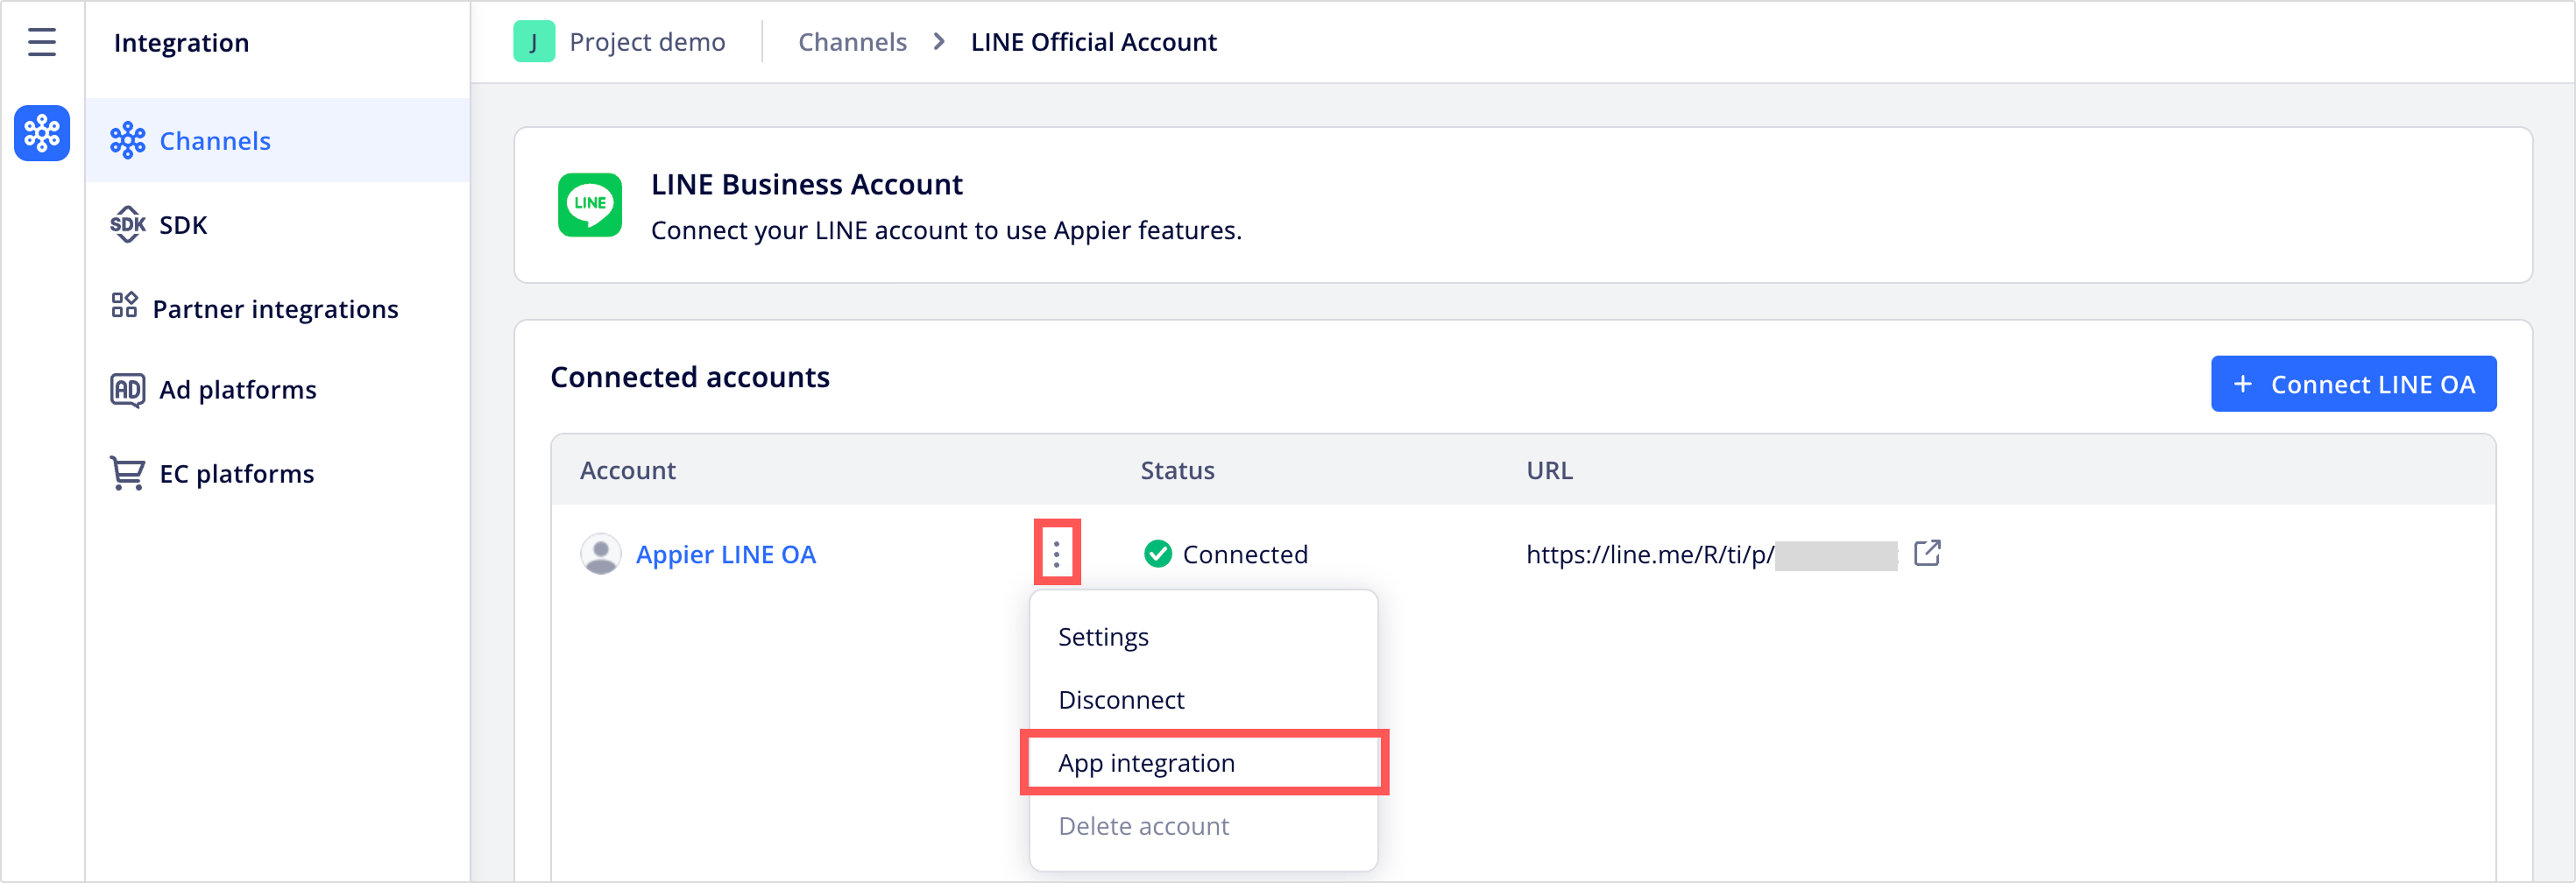Click the Connected accounts heading
Viewport: 2576px width, 883px height.
point(690,377)
